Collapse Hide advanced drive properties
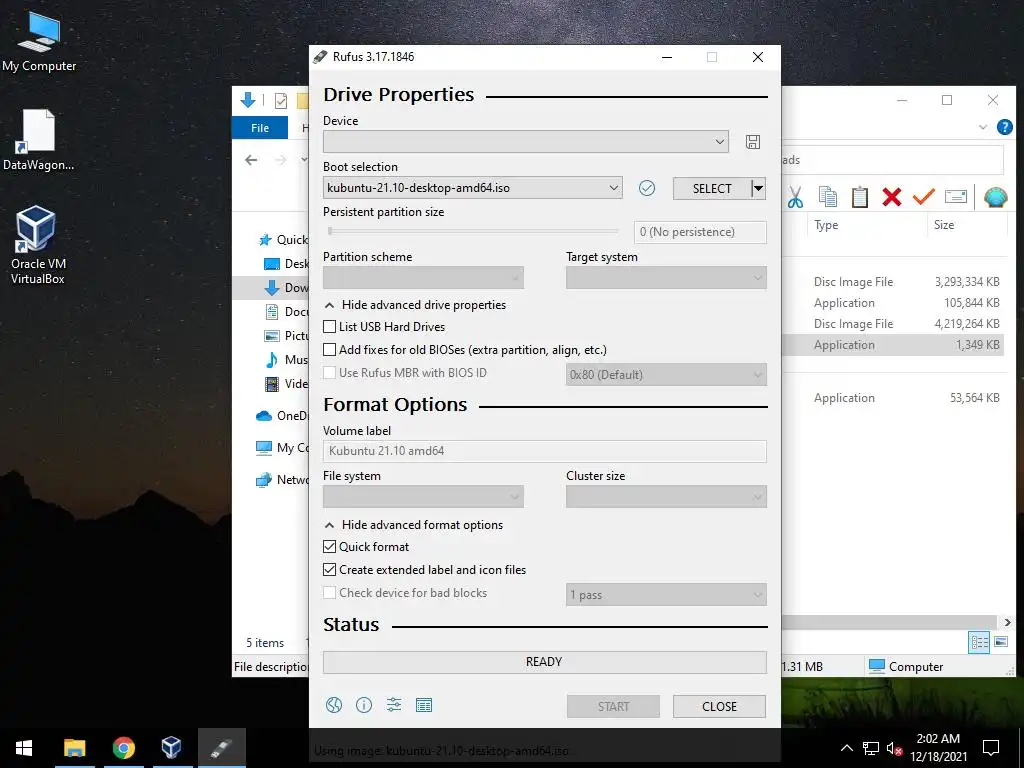The height and width of the screenshot is (768, 1024). coord(415,305)
